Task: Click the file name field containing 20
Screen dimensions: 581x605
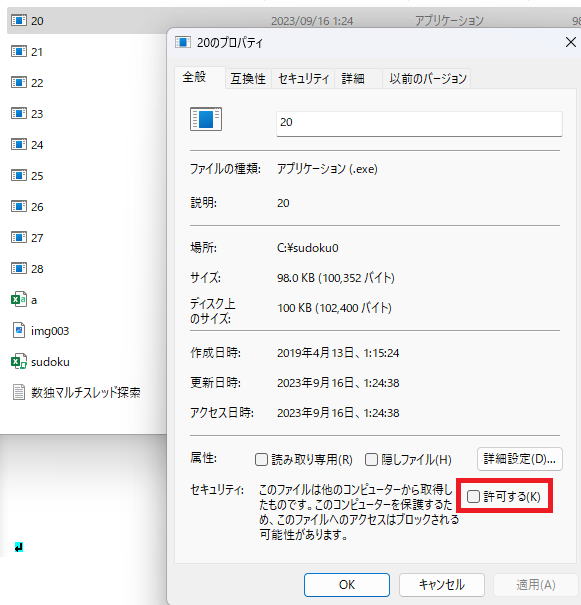Action: [419, 123]
